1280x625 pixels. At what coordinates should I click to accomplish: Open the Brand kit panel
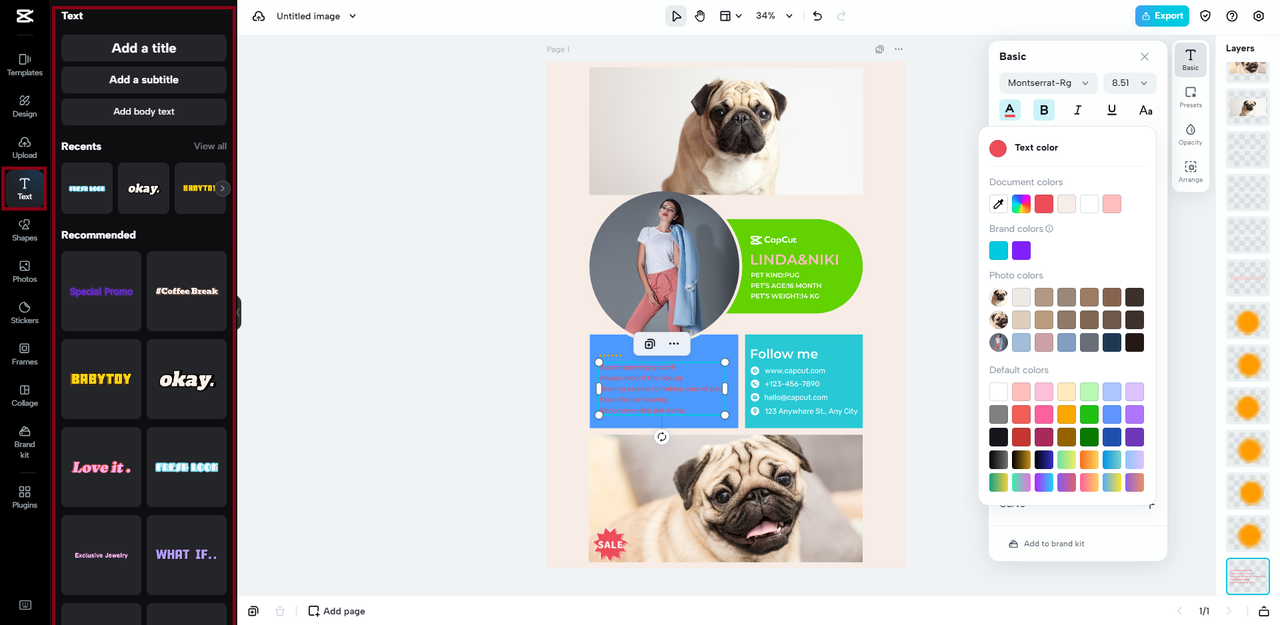(24, 441)
